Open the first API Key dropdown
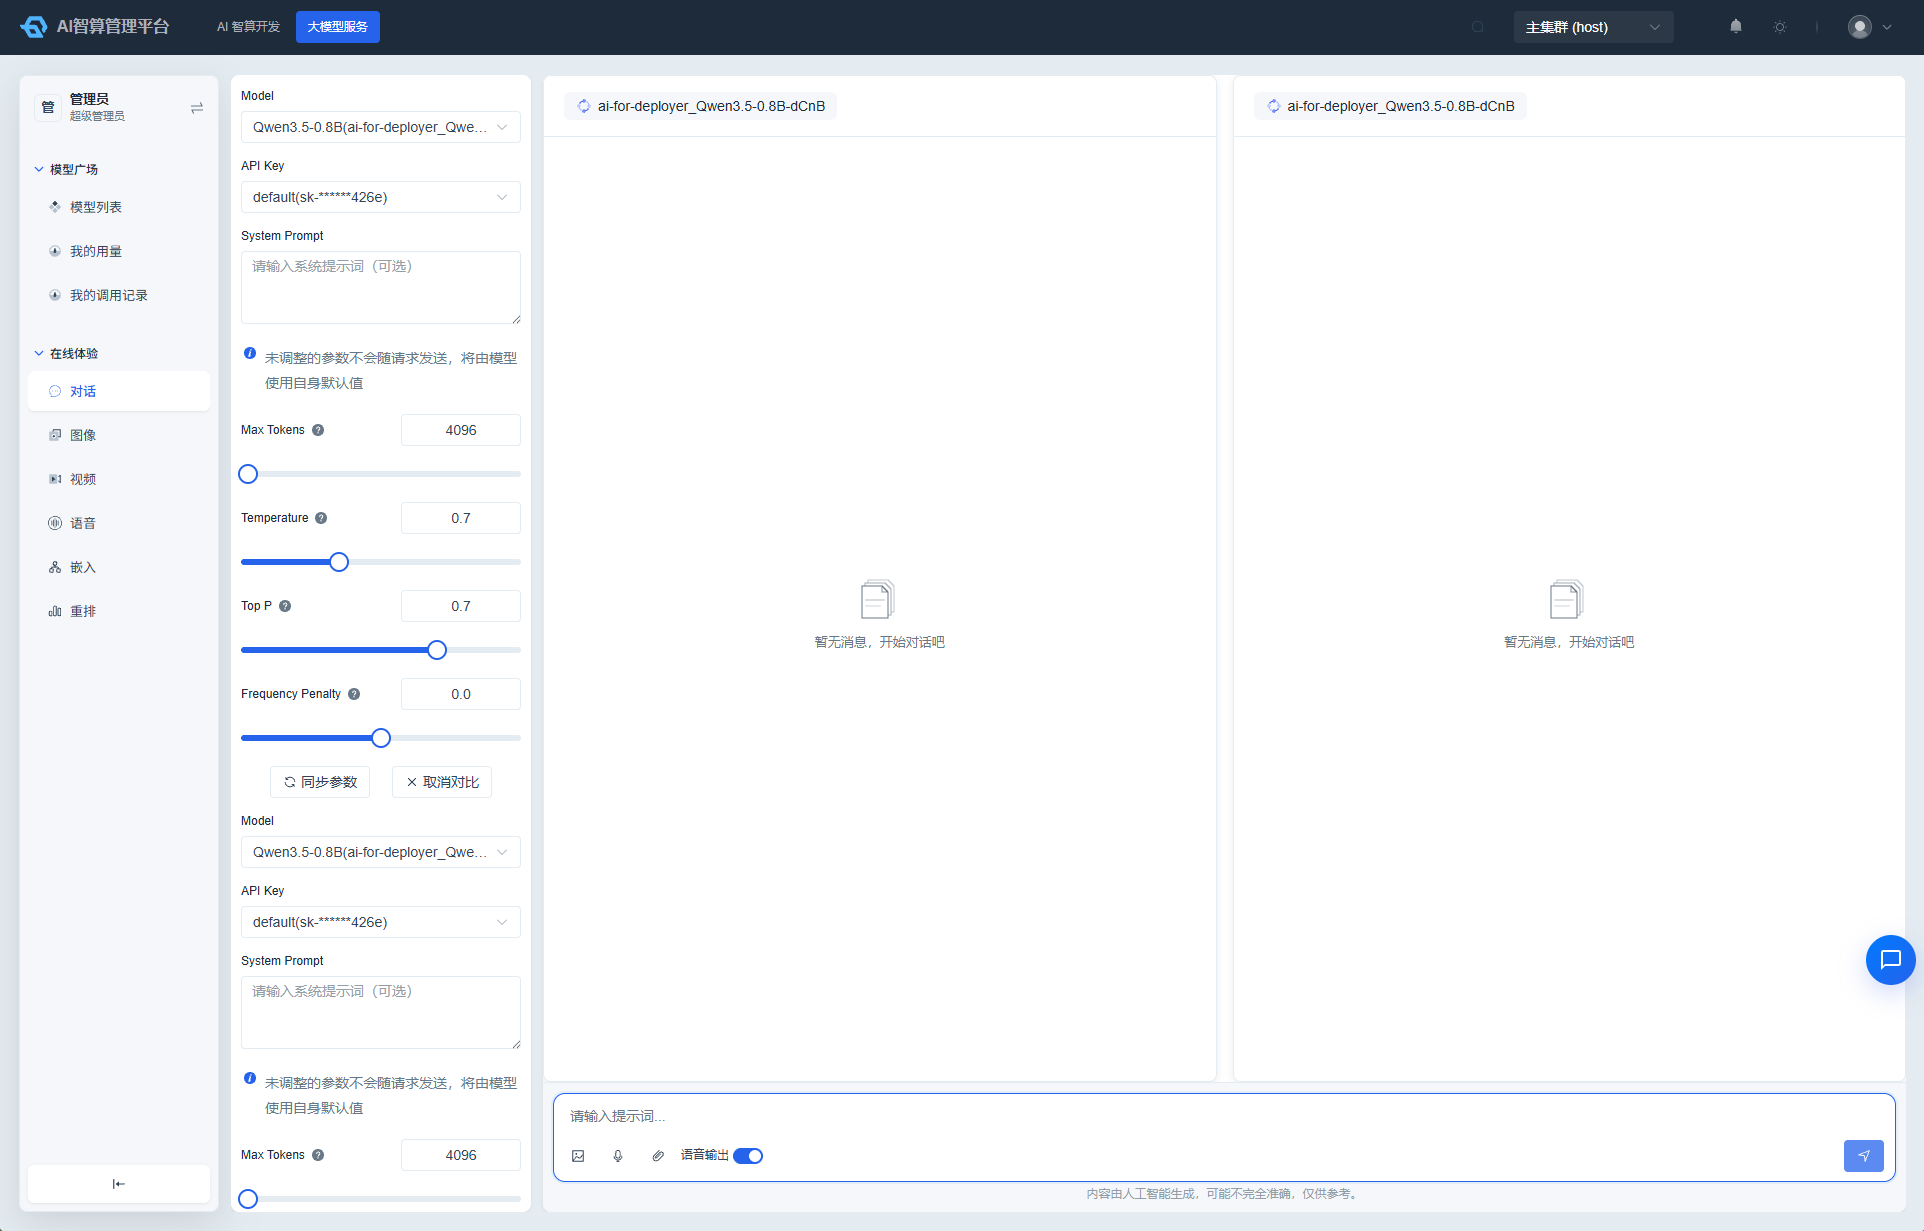 [x=381, y=197]
